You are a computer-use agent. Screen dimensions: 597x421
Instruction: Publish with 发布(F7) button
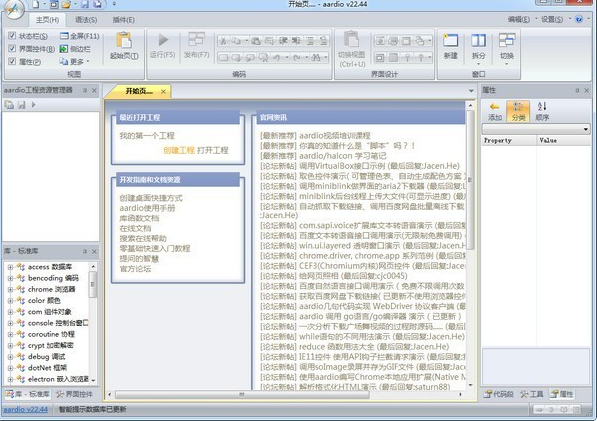coord(196,46)
